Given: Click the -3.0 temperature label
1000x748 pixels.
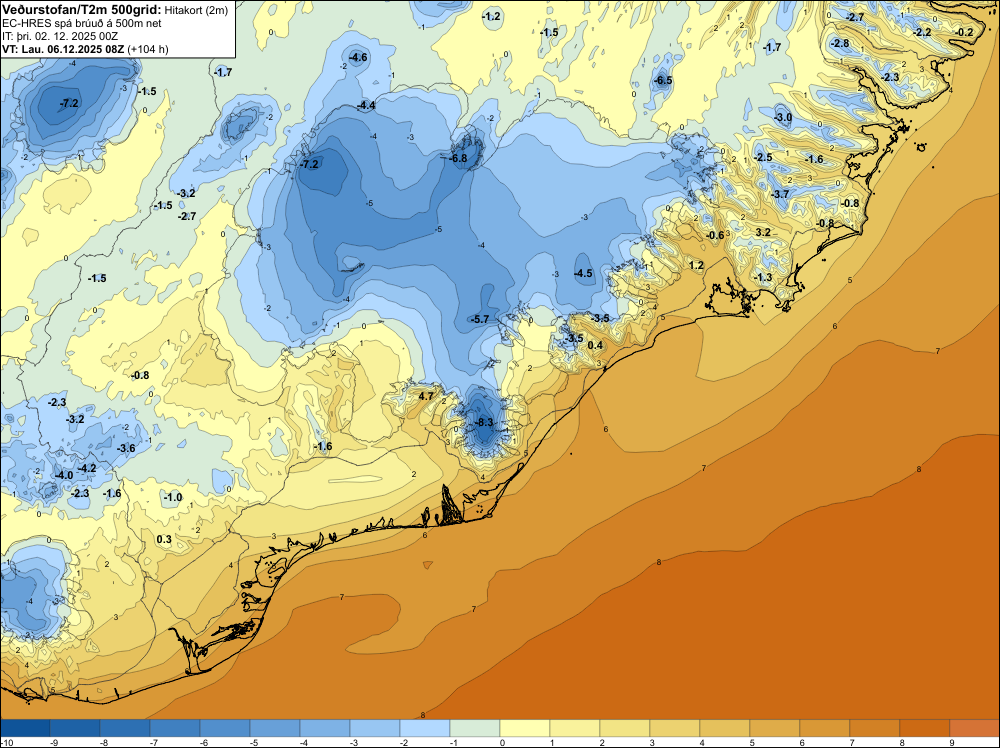Looking at the screenshot, I should 783,117.
